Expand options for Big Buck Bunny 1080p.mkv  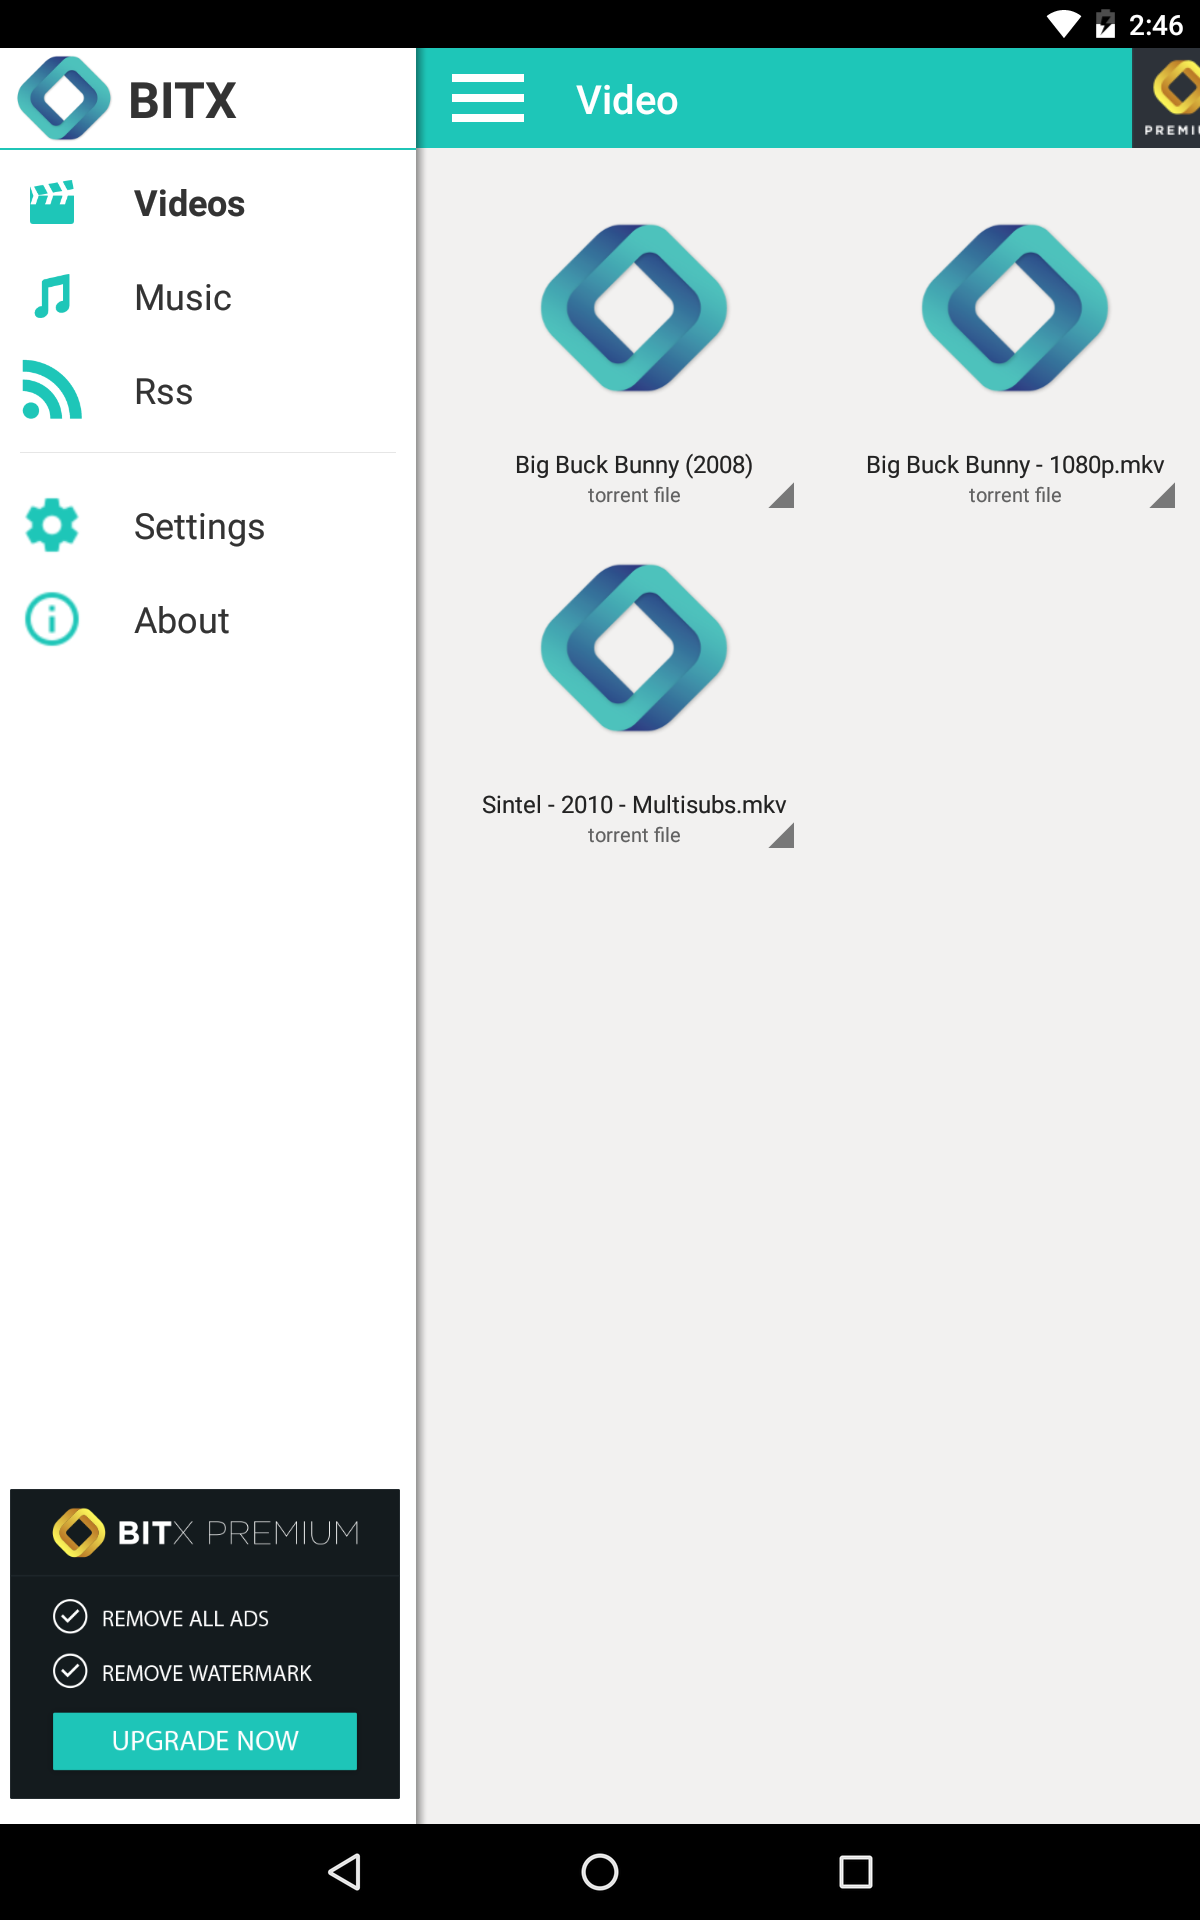[1162, 495]
